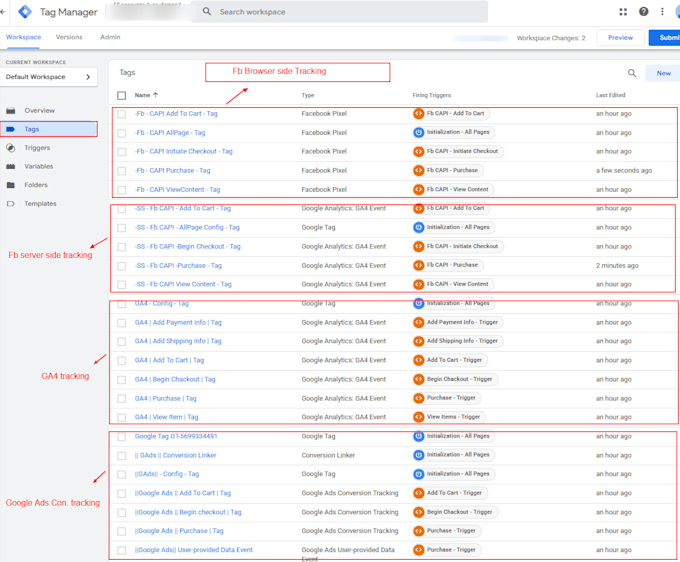The height and width of the screenshot is (562, 680).
Task: Click Add Shipping Info trigger icon
Action: (x=418, y=341)
